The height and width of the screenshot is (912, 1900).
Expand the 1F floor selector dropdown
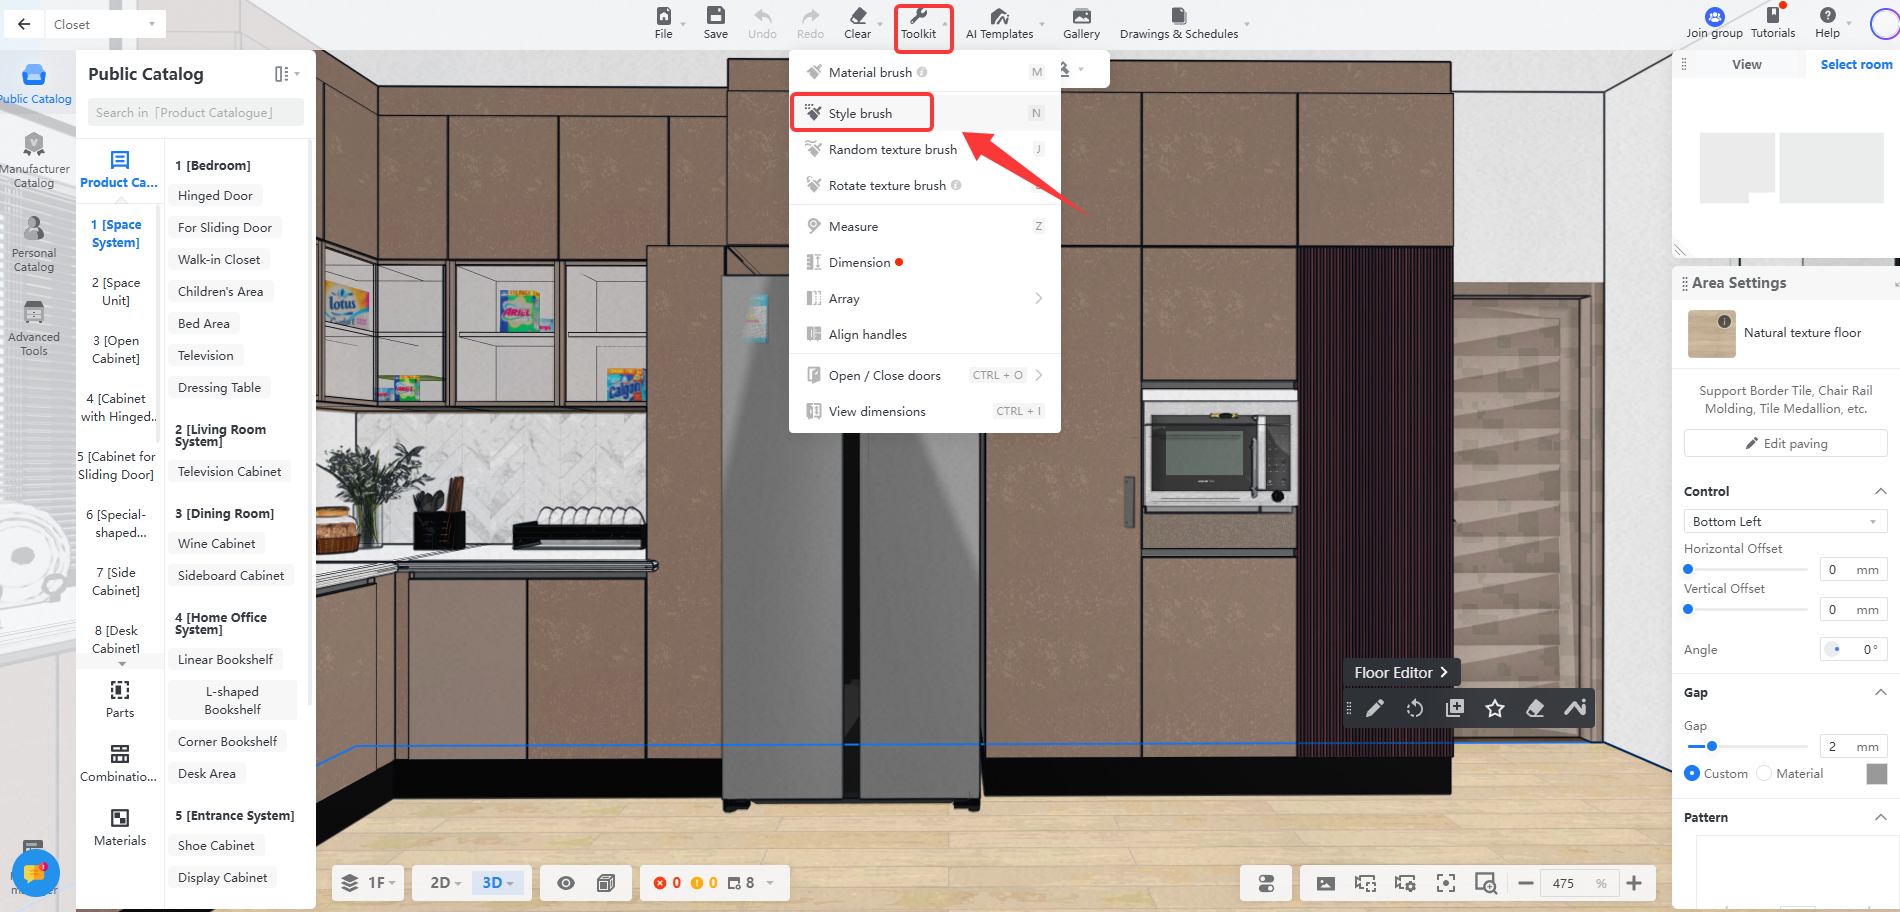pos(369,883)
